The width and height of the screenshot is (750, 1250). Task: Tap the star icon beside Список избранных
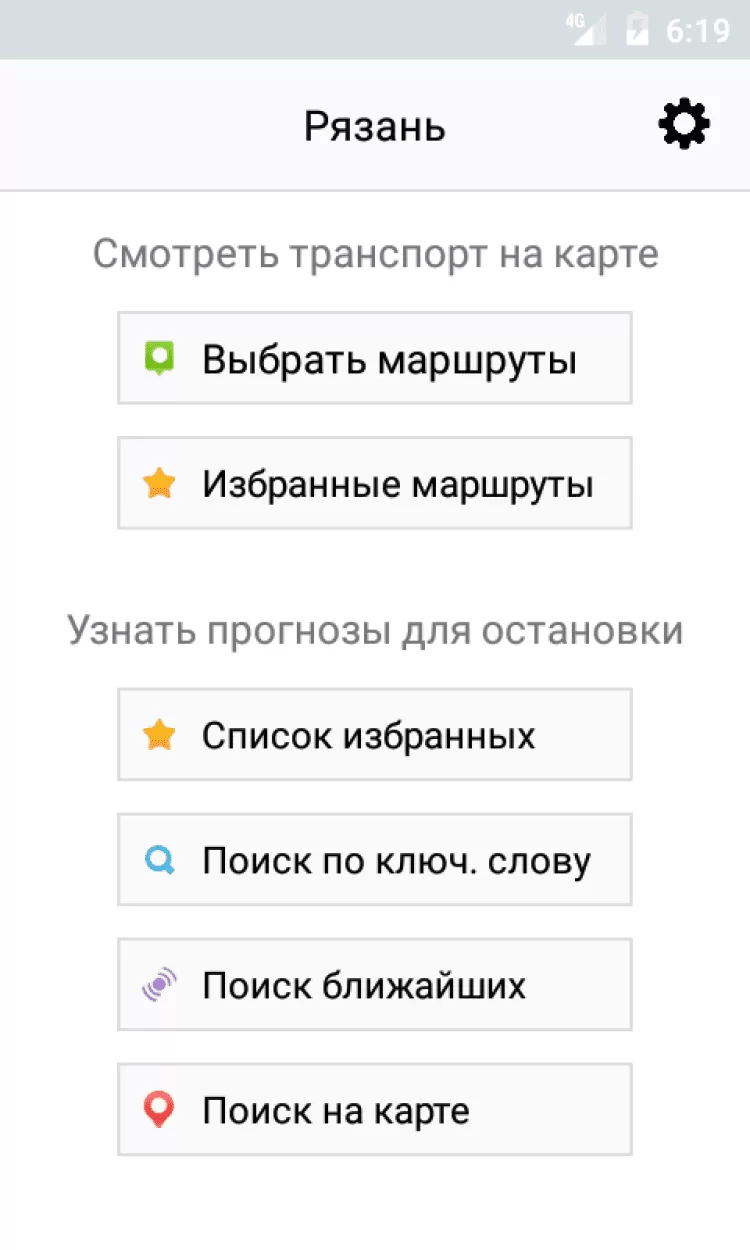click(x=159, y=736)
